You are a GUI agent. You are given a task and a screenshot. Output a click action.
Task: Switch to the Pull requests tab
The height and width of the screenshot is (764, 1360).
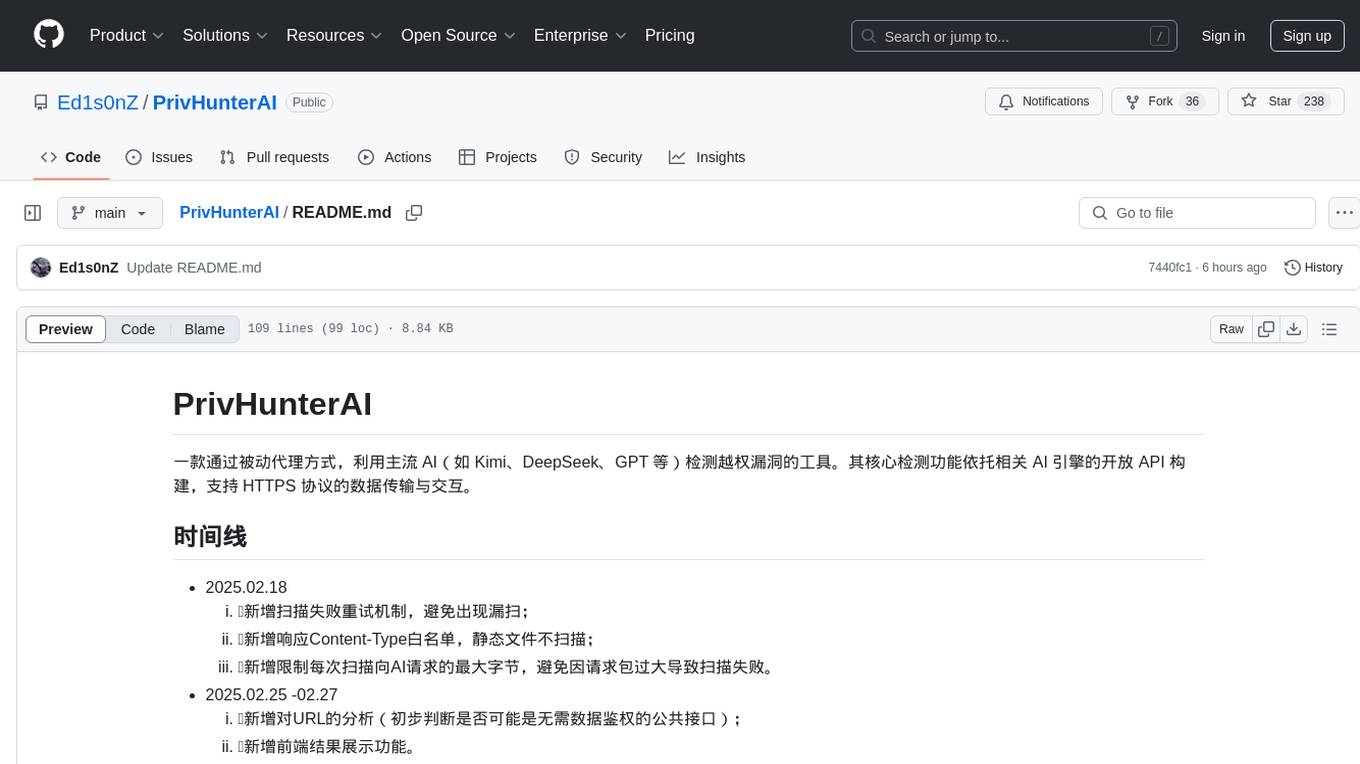(274, 157)
